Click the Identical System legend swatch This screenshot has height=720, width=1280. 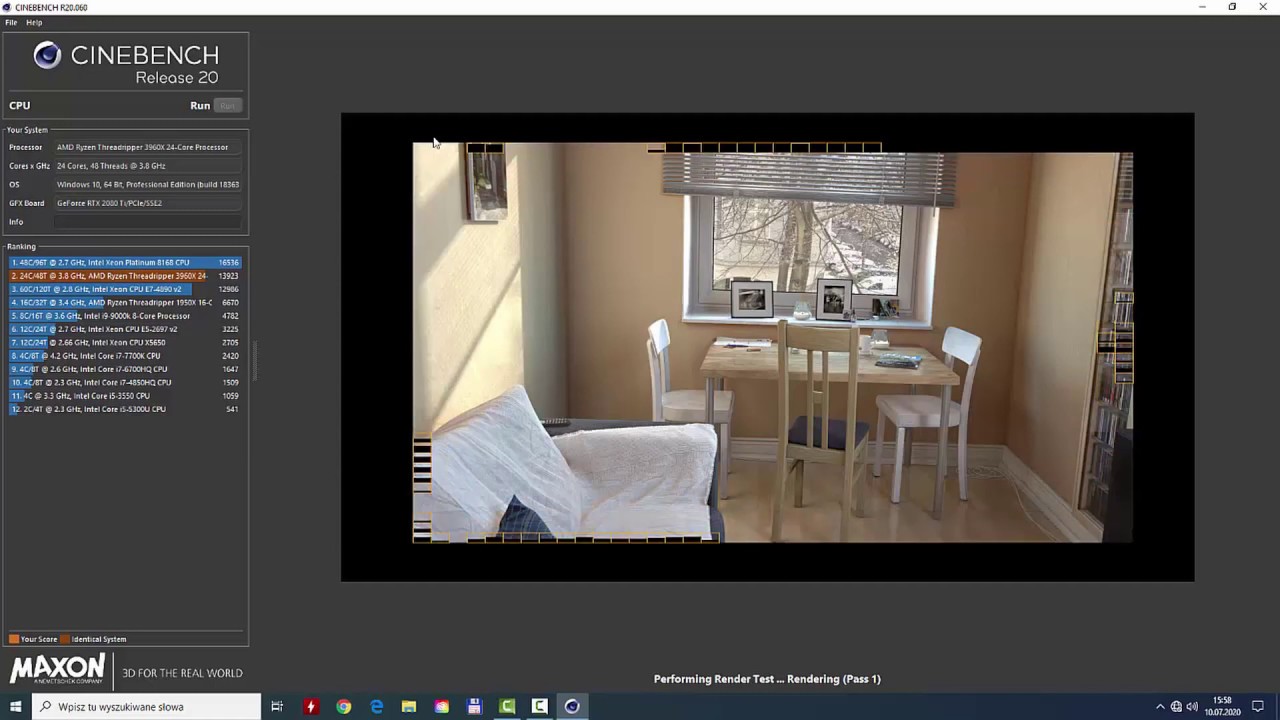(x=65, y=639)
